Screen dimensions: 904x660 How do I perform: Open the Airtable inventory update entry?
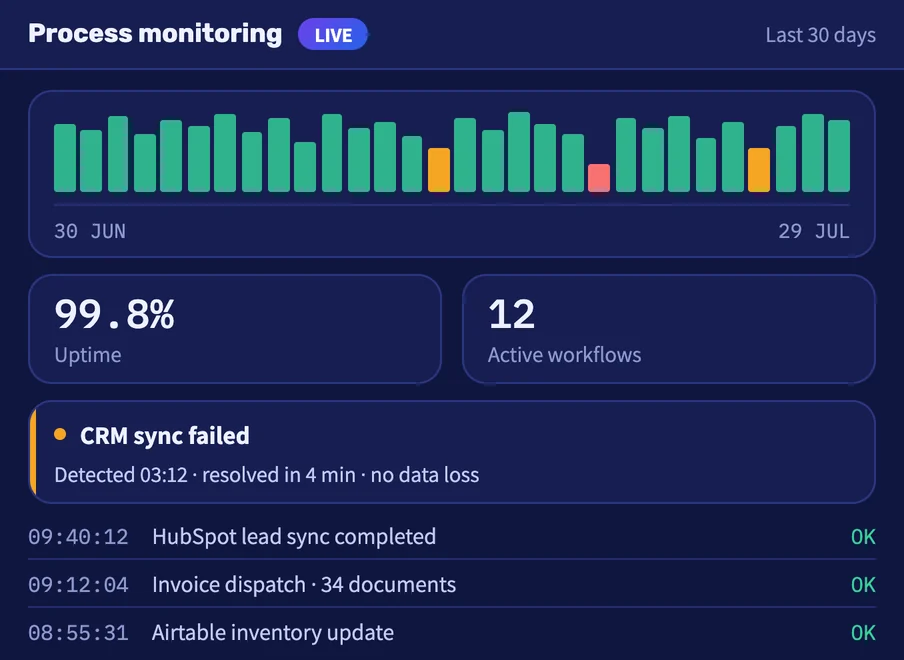coord(452,632)
